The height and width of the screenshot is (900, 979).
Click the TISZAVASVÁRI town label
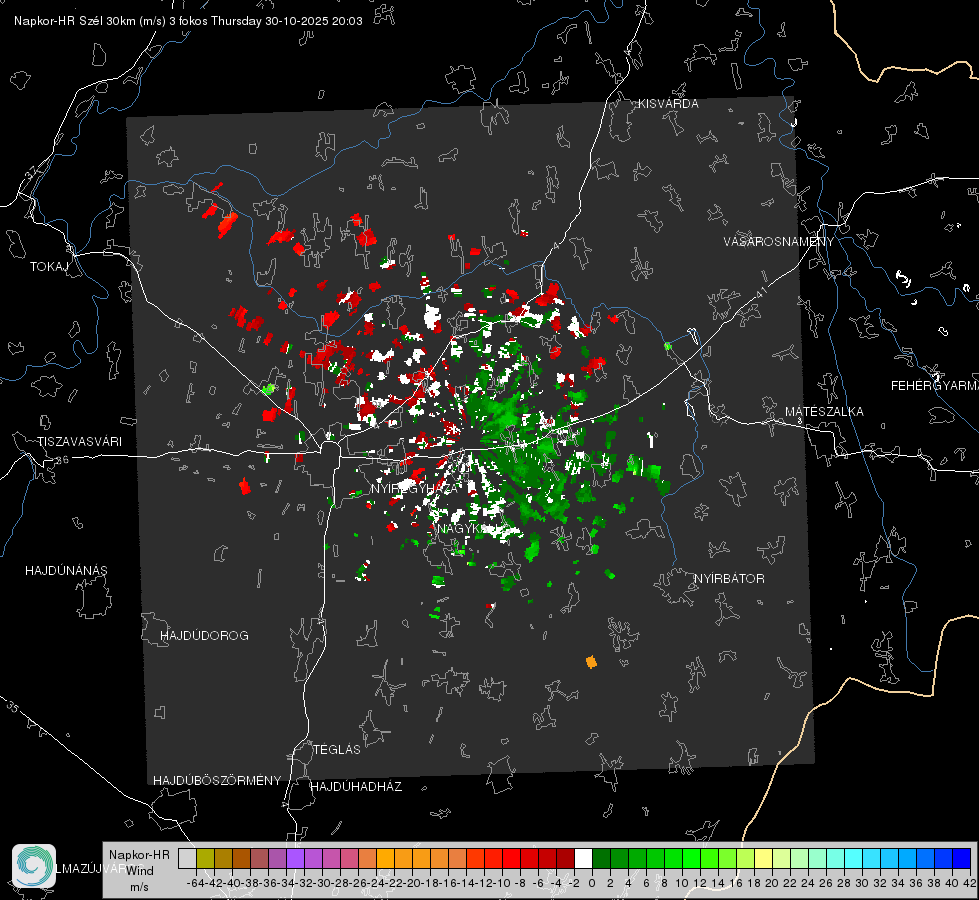coord(79,442)
